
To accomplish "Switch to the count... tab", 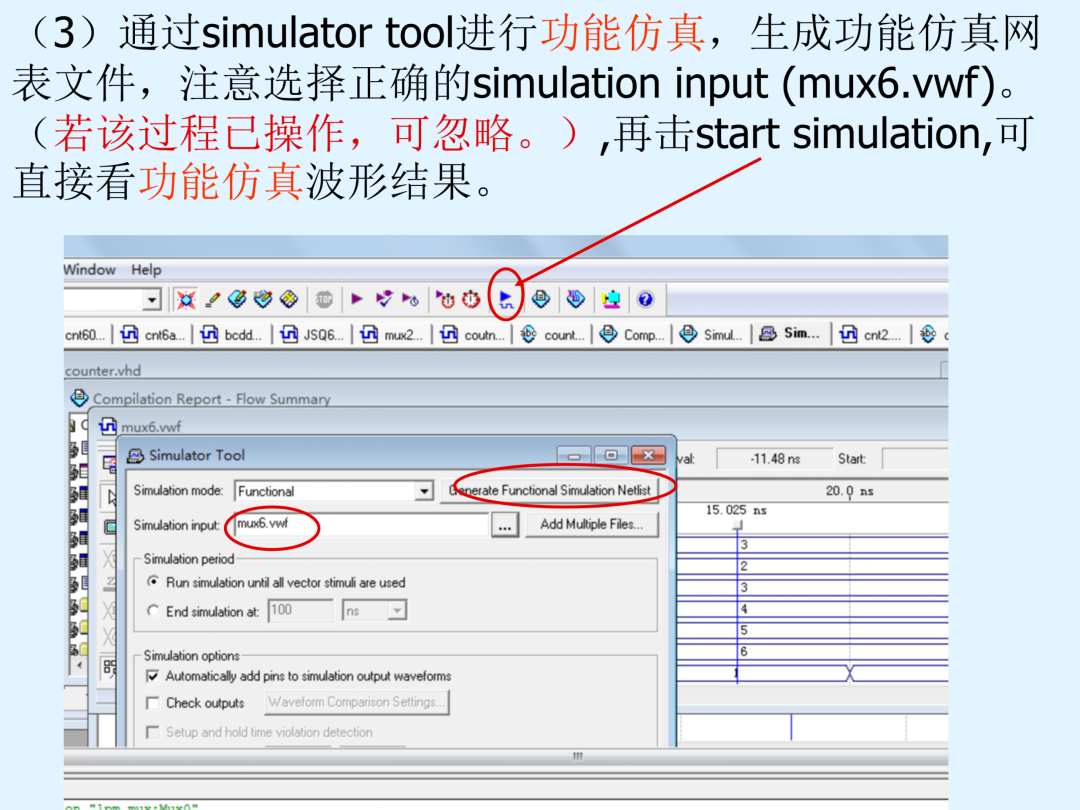I will click(x=552, y=335).
